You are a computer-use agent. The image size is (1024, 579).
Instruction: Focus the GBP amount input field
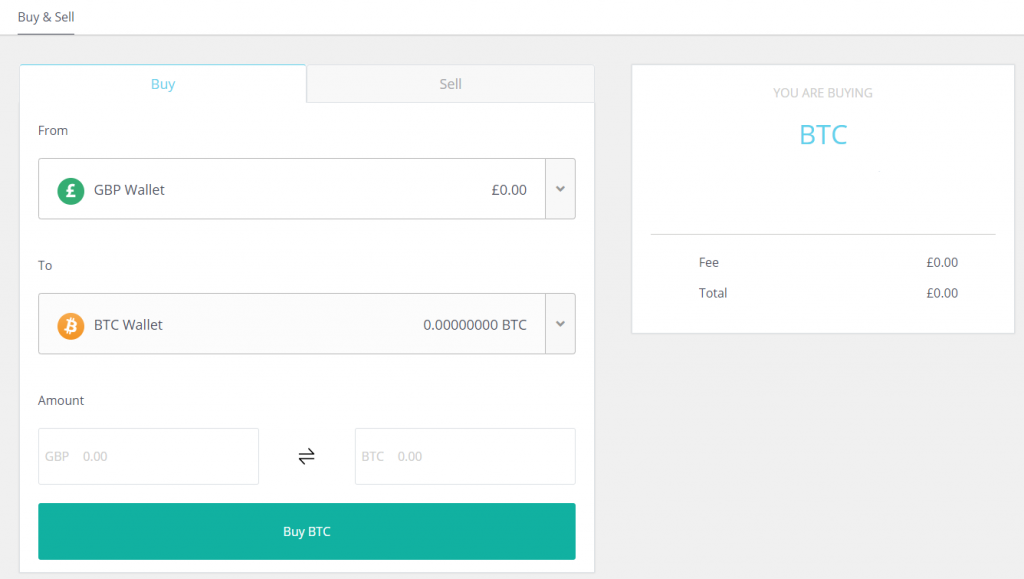tap(148, 456)
